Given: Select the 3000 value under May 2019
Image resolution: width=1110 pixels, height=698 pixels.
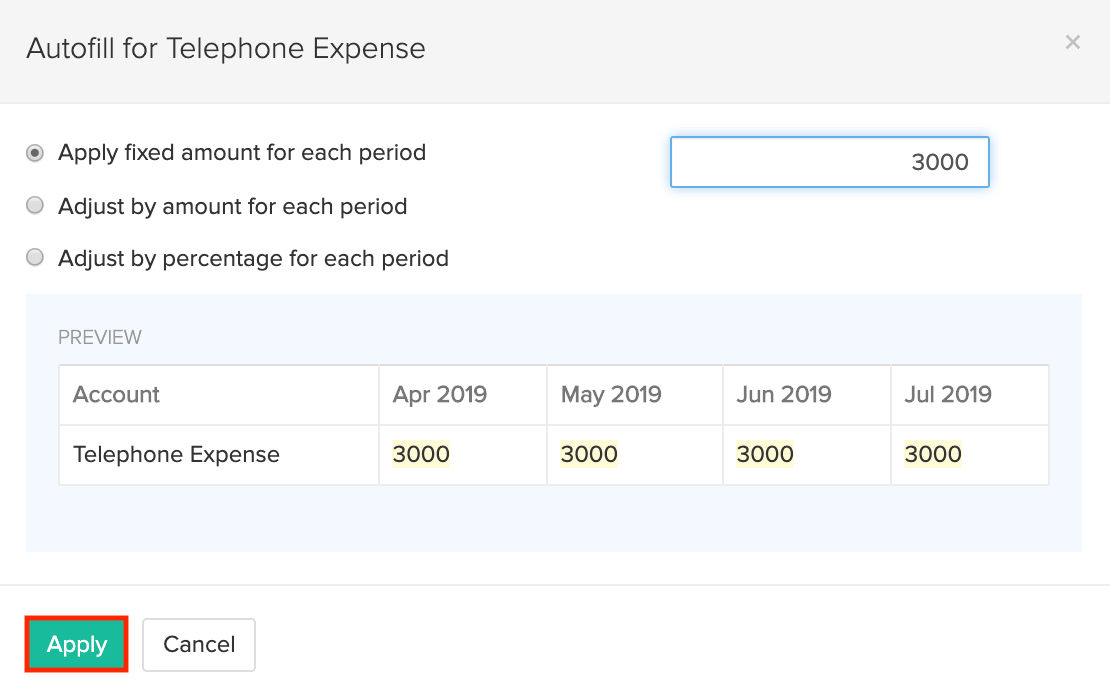Looking at the screenshot, I should coord(589,454).
